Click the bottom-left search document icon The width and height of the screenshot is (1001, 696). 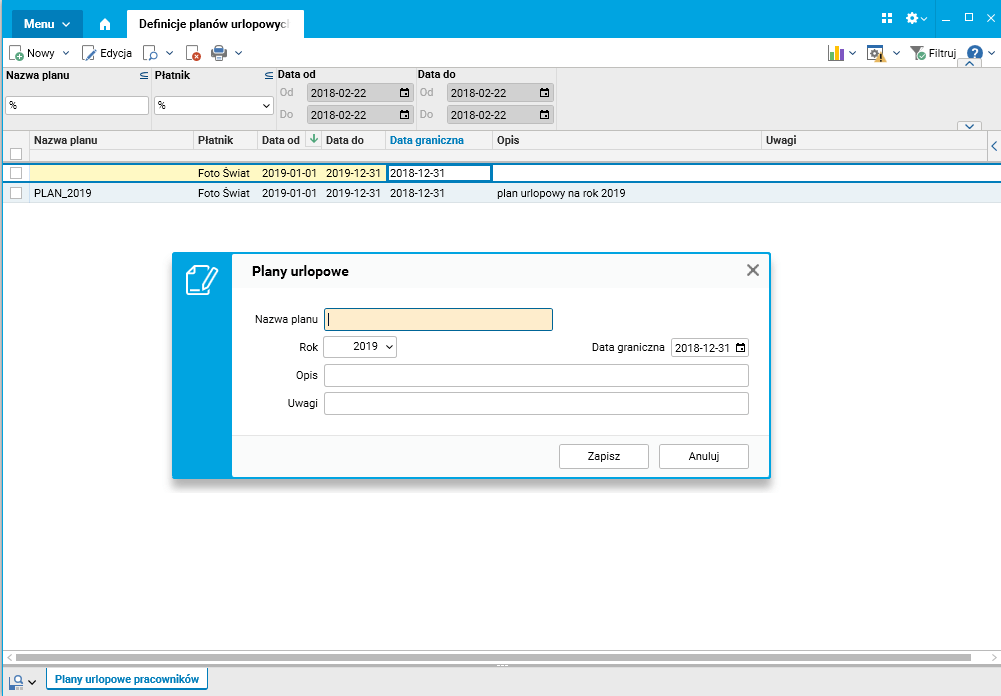[16, 682]
